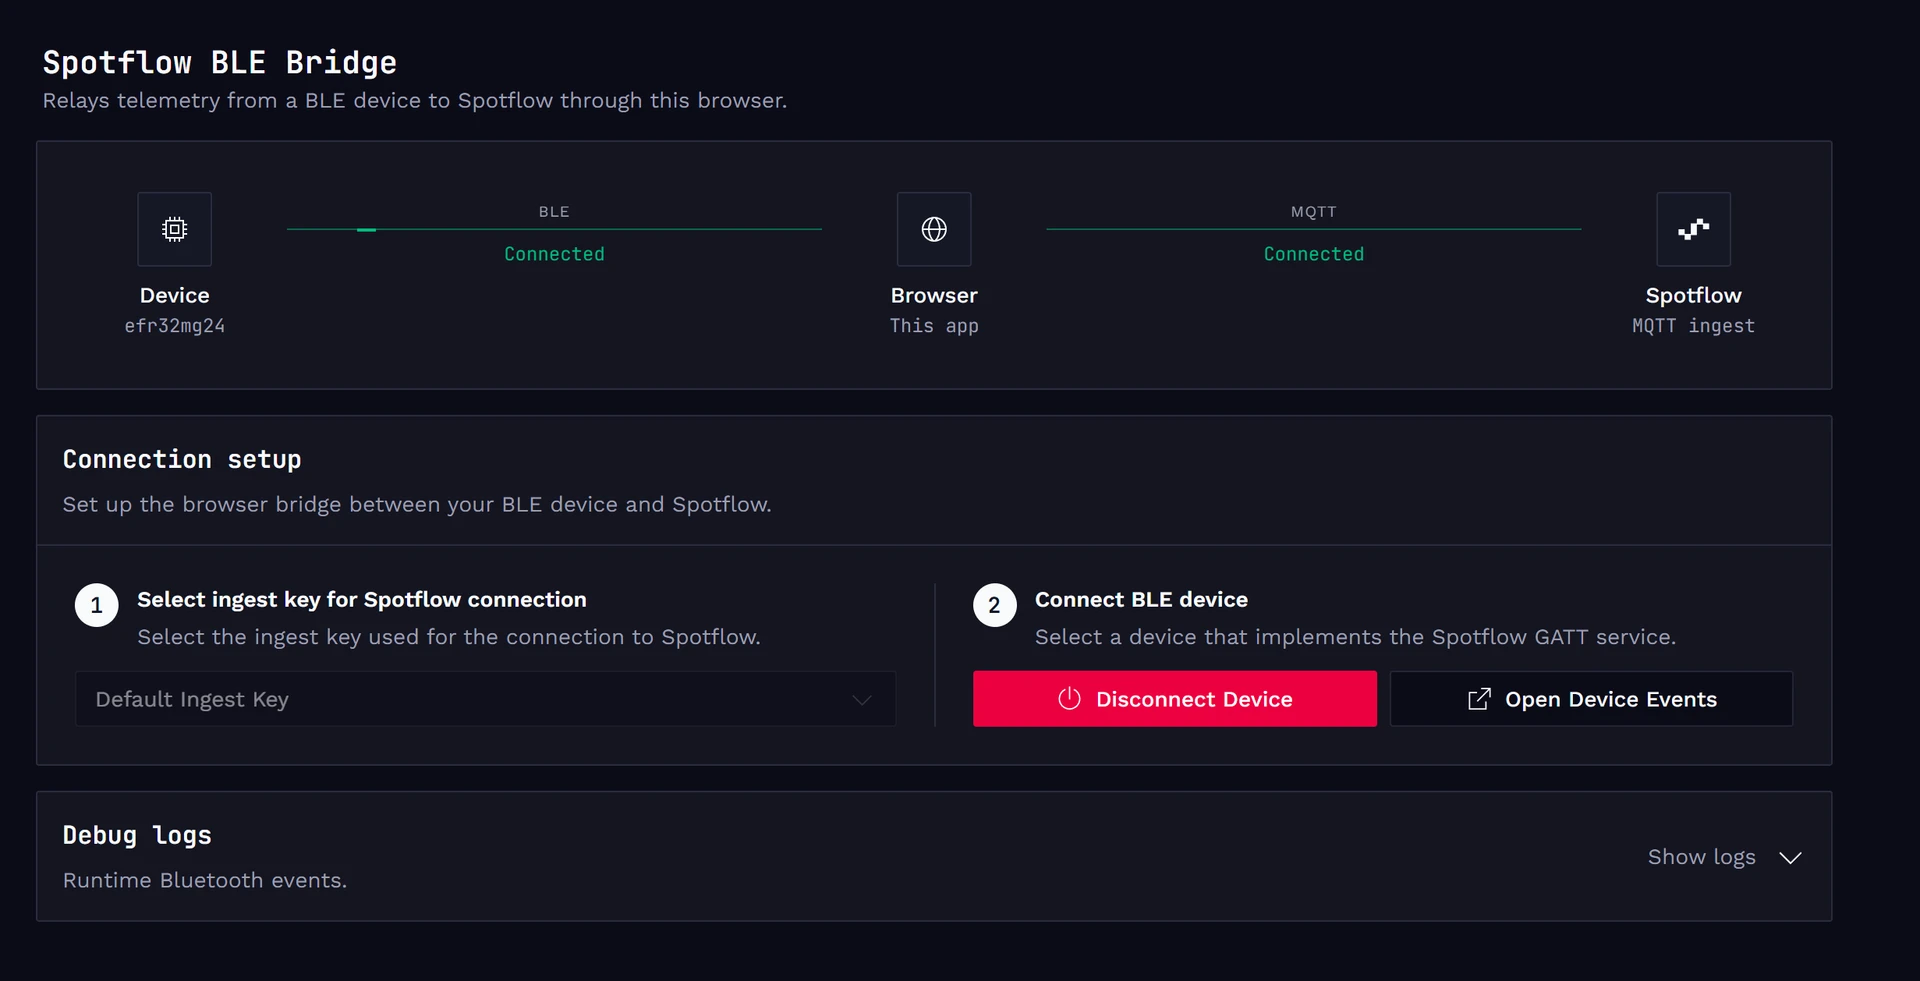This screenshot has height=981, width=1920.
Task: Click the 'MQTT ingest' caption
Action: pos(1693,326)
